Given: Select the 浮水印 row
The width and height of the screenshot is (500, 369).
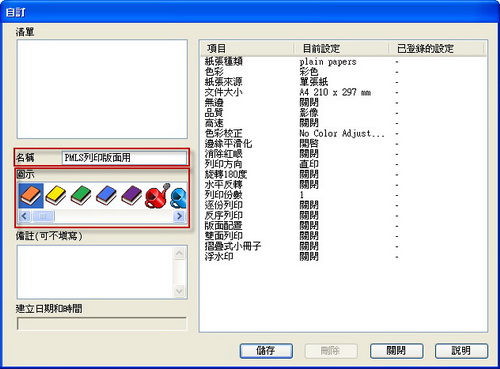Looking at the screenshot, I should [x=343, y=257].
